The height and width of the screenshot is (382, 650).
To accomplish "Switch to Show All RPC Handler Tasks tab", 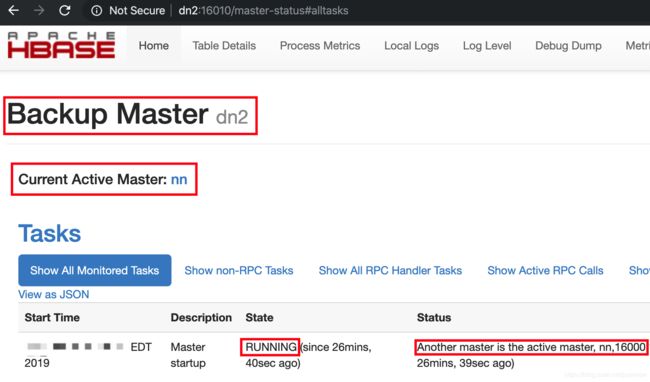I will [390, 271].
